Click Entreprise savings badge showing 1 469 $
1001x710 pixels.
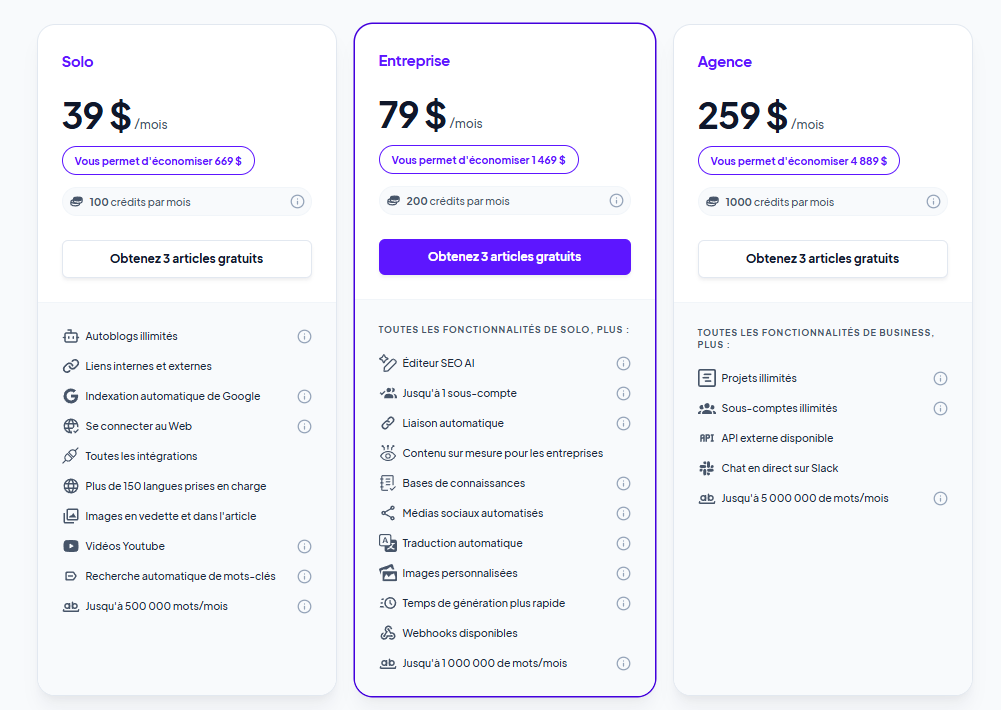[479, 160]
